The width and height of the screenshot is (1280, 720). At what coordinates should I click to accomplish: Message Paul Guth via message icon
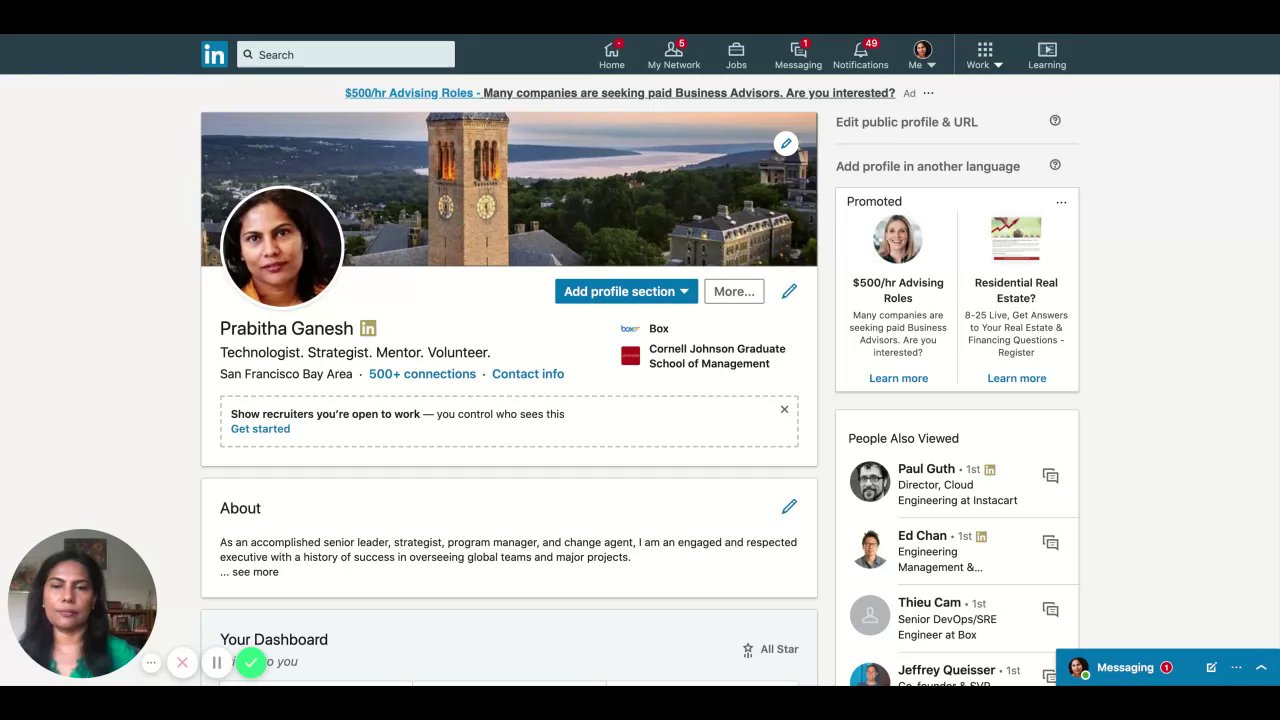point(1050,476)
